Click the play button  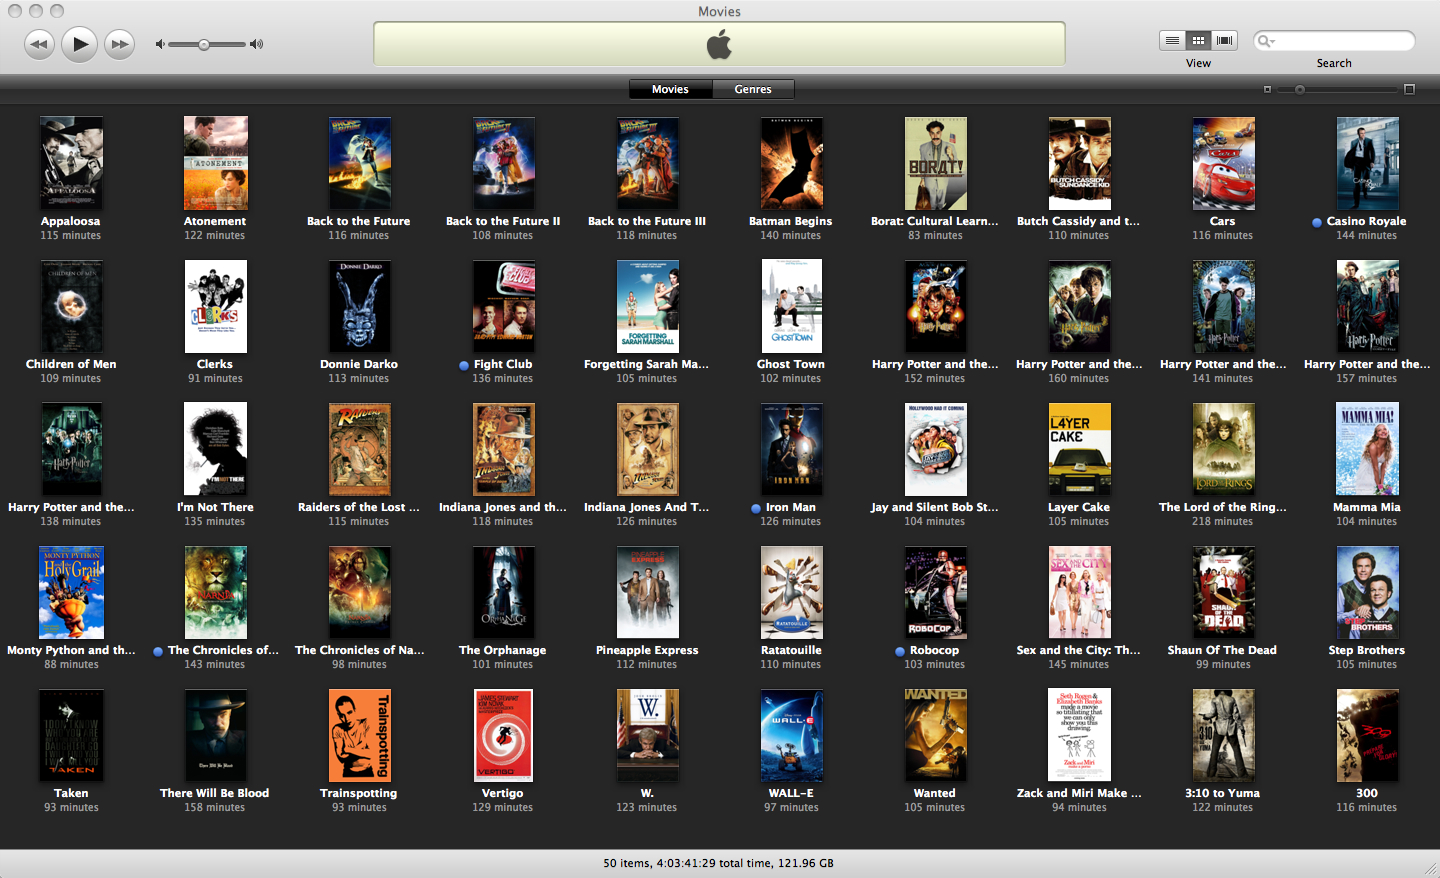[80, 44]
